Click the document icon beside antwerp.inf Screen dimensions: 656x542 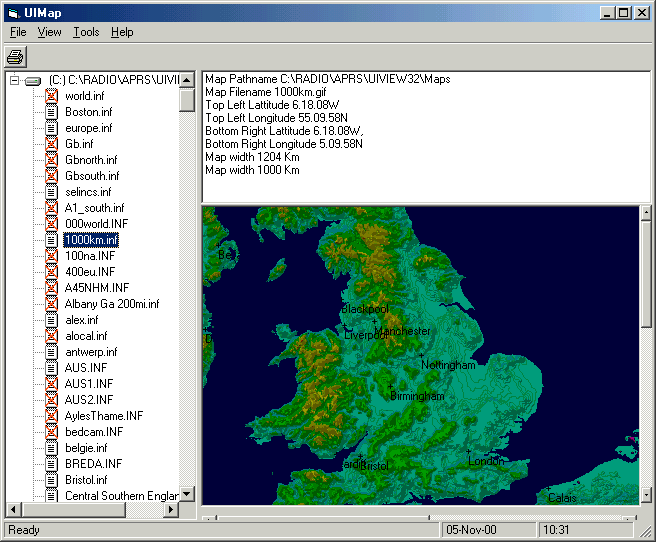pyautogui.click(x=51, y=352)
